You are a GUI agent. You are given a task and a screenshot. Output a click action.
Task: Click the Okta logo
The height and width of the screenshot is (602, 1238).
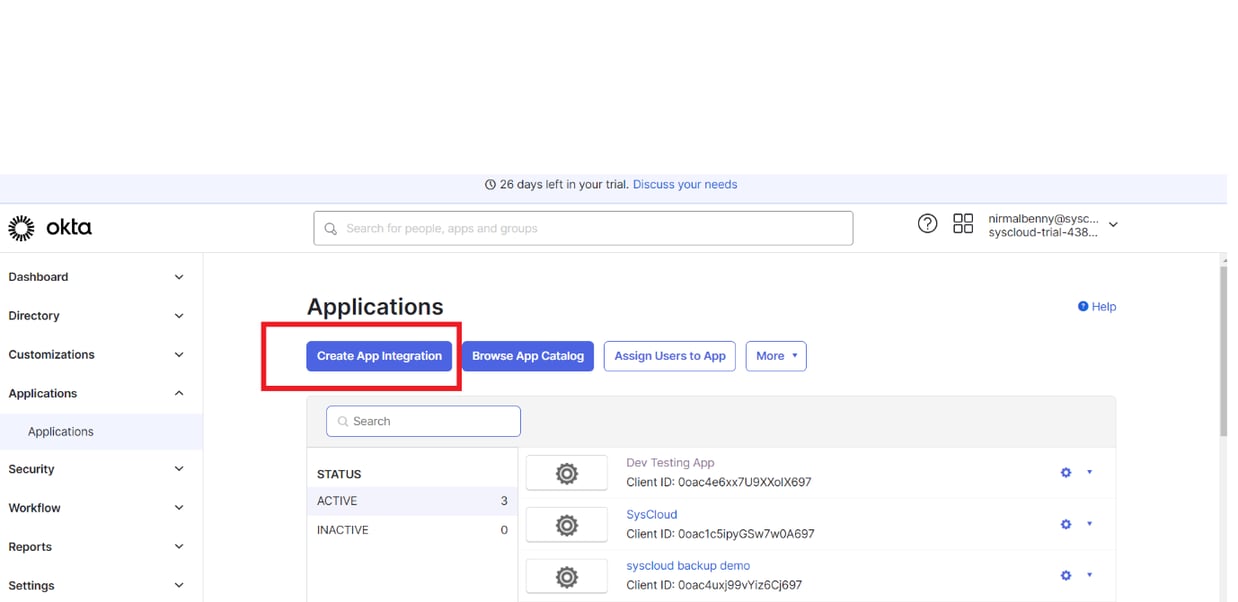point(50,227)
